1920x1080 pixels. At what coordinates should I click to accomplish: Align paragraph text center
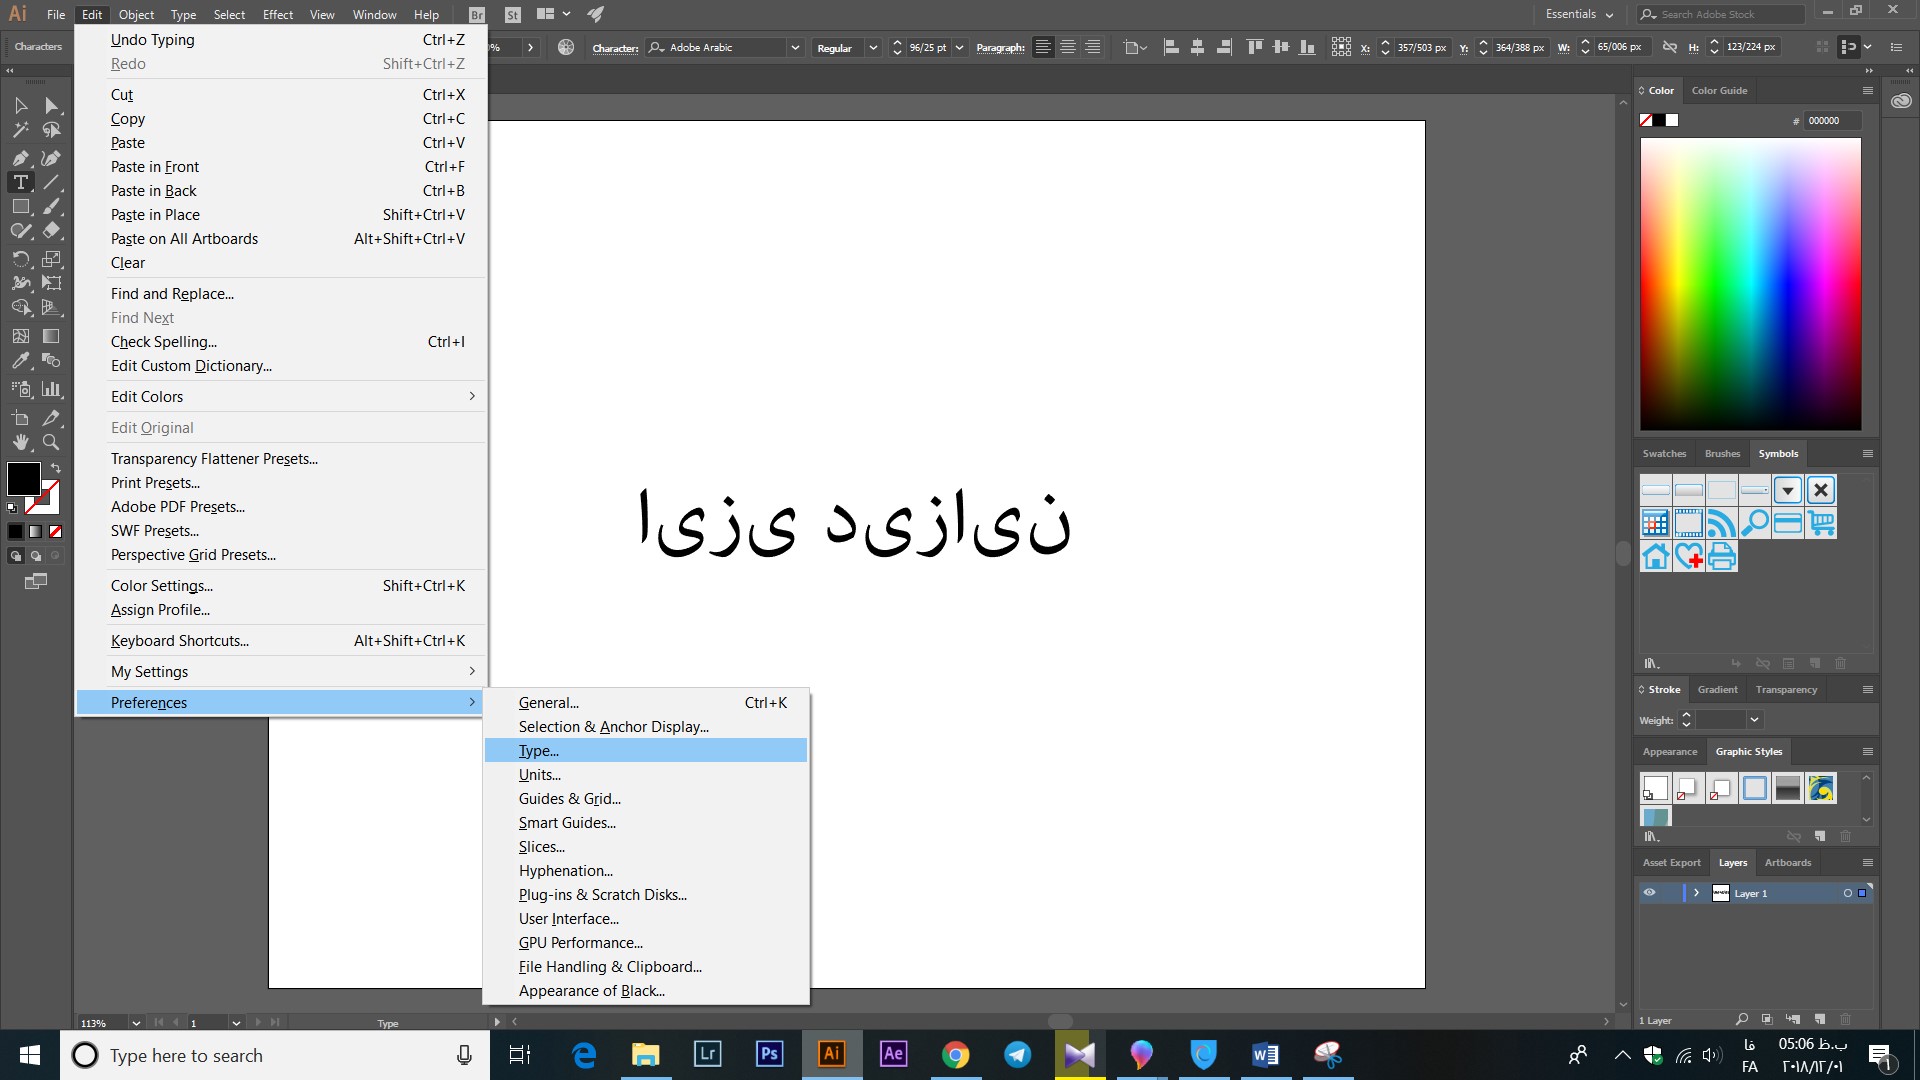[1068, 47]
